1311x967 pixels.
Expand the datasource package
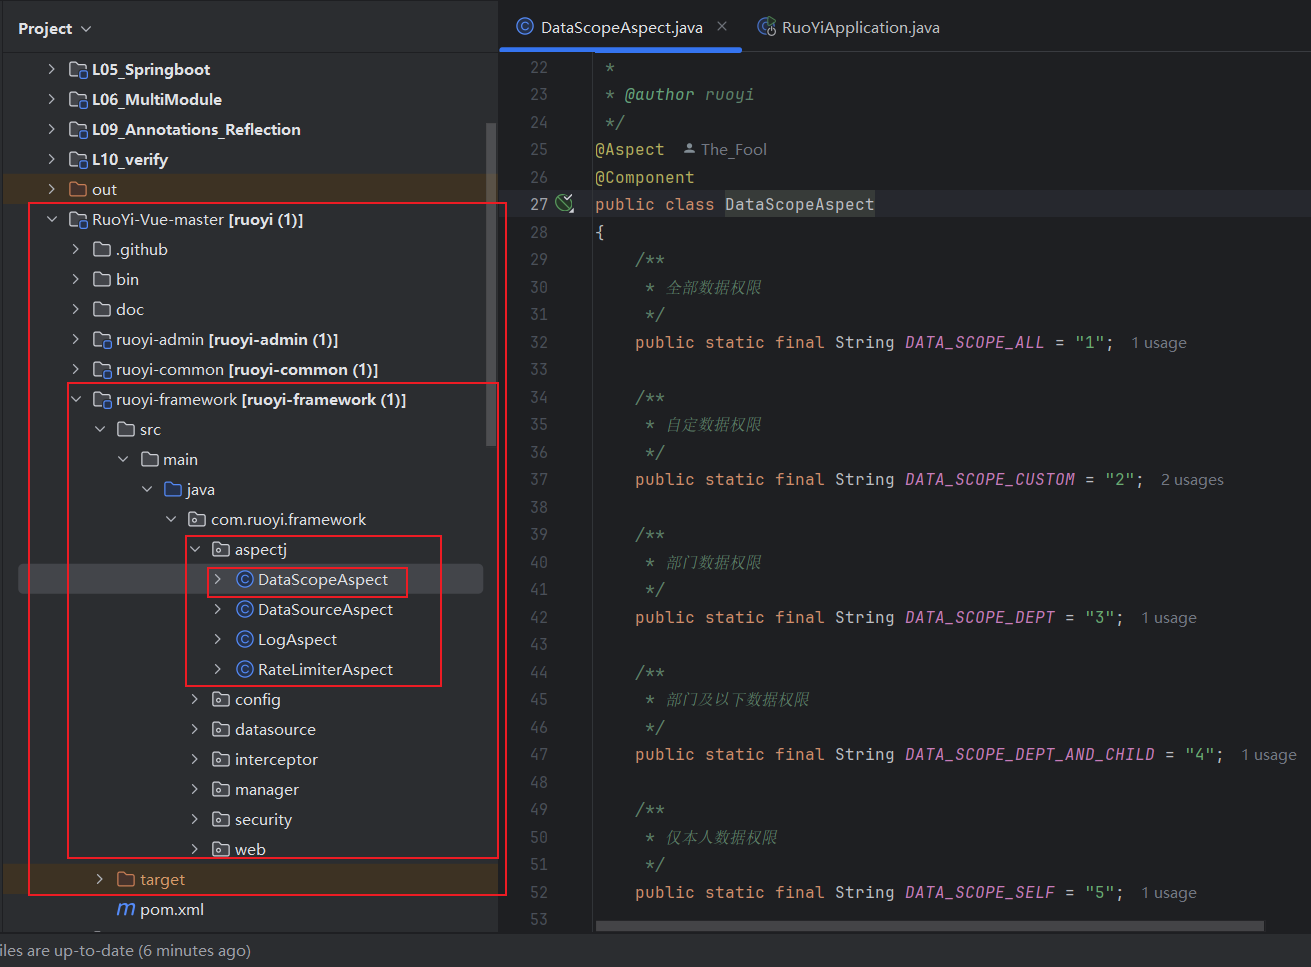[195, 730]
